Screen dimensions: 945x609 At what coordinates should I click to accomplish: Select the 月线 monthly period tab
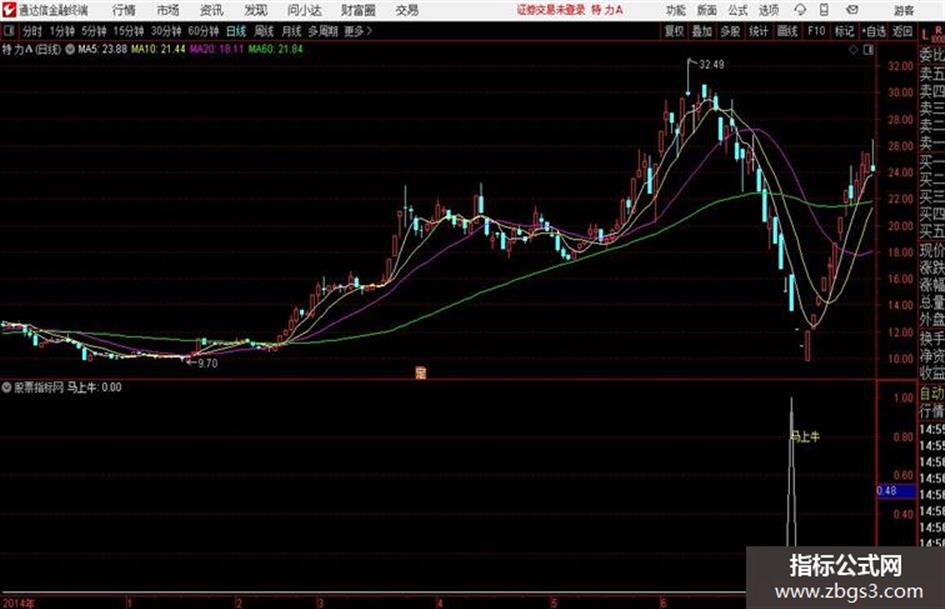click(291, 31)
